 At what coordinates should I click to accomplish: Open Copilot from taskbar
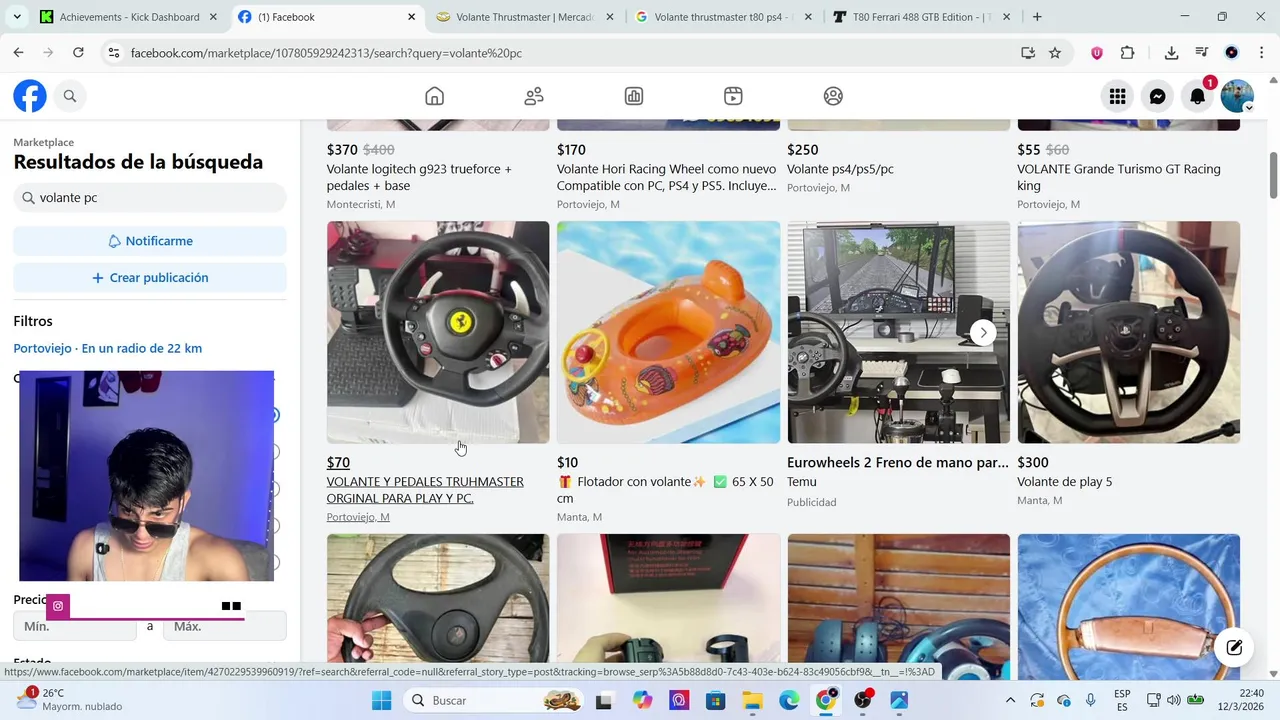(x=642, y=700)
